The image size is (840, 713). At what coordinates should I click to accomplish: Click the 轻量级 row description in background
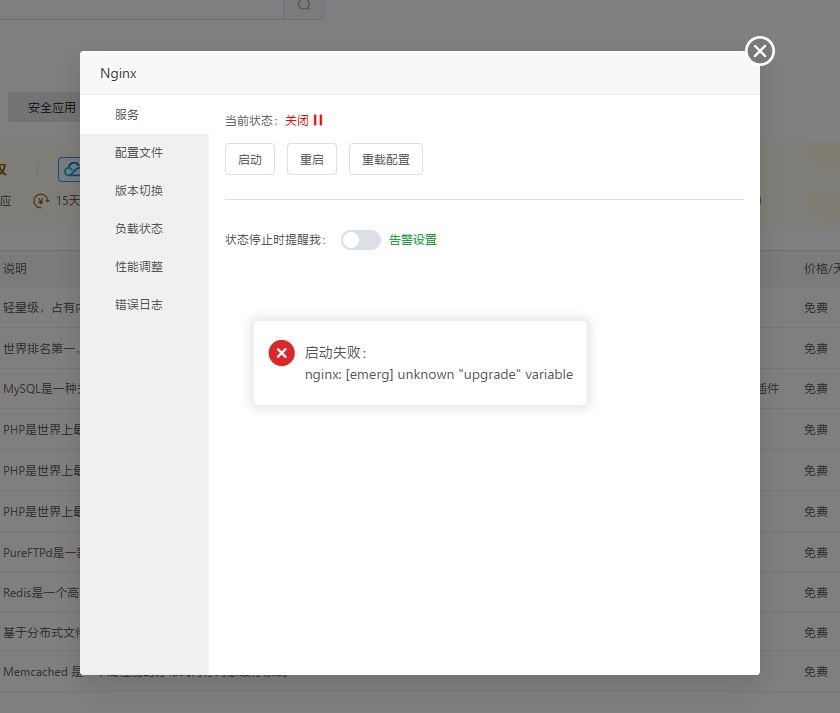(41, 307)
